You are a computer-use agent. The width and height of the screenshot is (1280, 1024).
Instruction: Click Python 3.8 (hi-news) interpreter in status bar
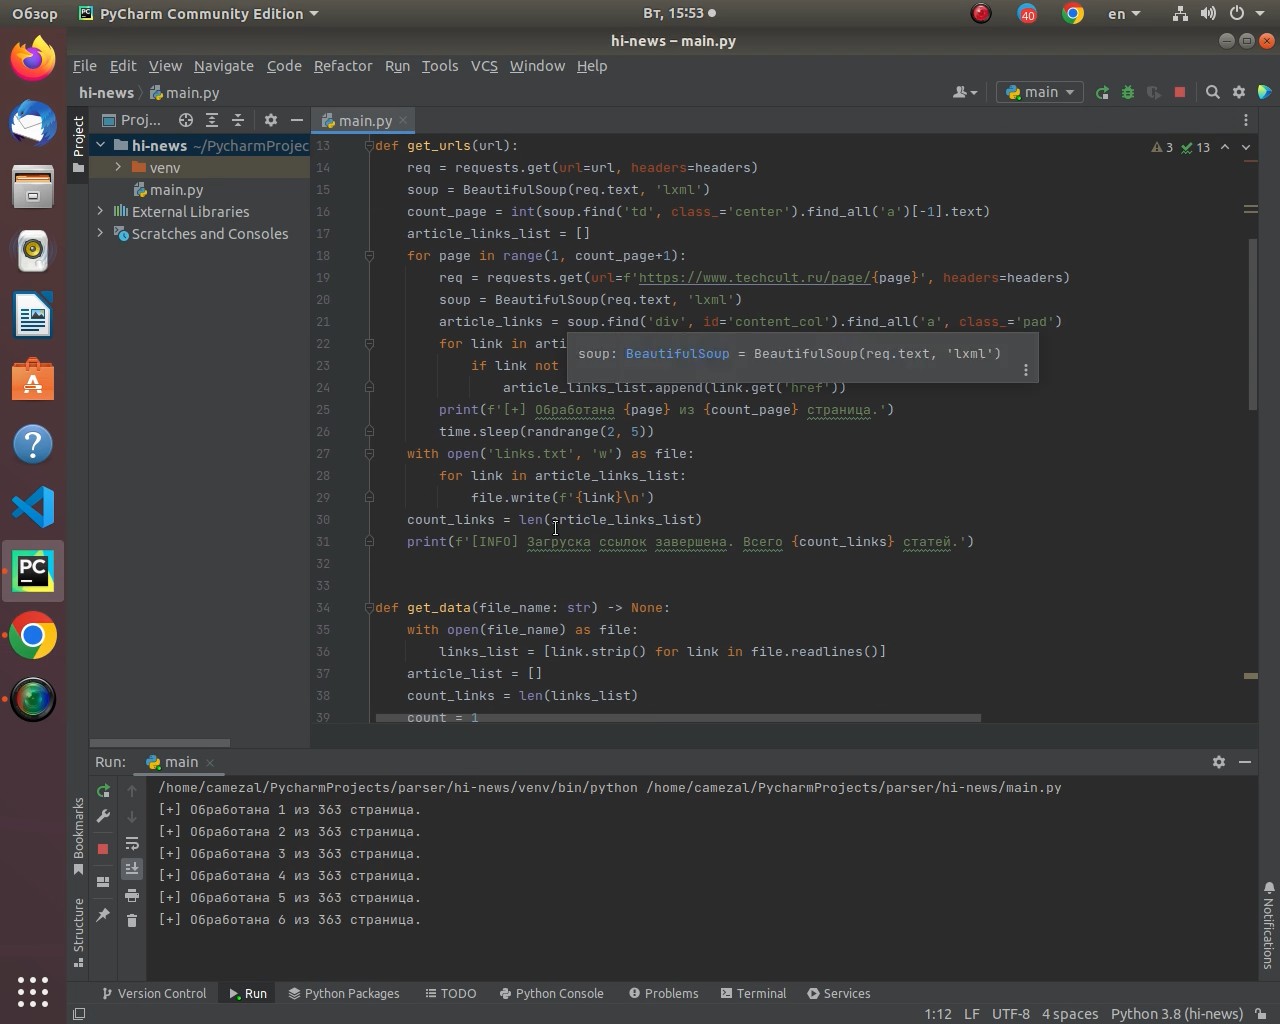pyautogui.click(x=1176, y=1013)
